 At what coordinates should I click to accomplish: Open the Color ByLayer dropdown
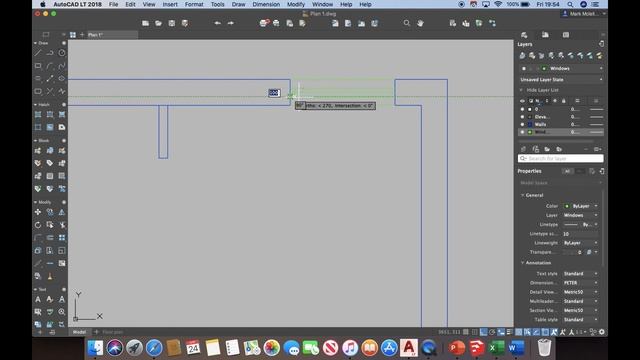[x=581, y=206]
